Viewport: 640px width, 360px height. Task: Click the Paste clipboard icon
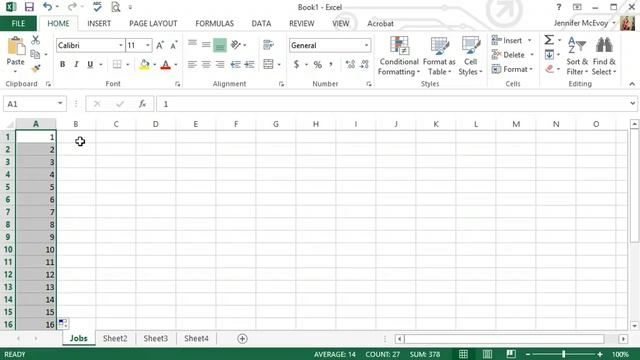[16, 46]
